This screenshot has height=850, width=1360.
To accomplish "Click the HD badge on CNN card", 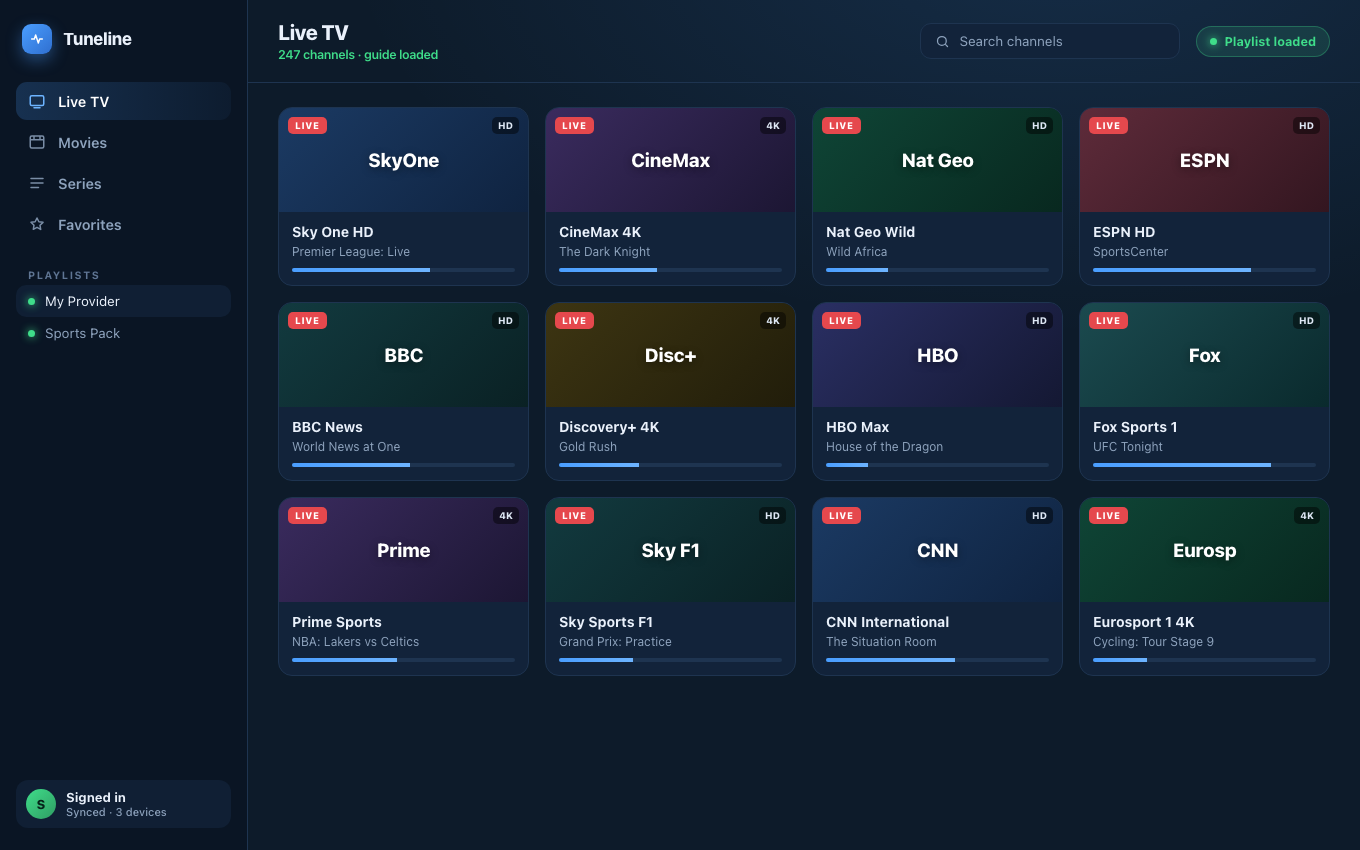I will point(1039,516).
